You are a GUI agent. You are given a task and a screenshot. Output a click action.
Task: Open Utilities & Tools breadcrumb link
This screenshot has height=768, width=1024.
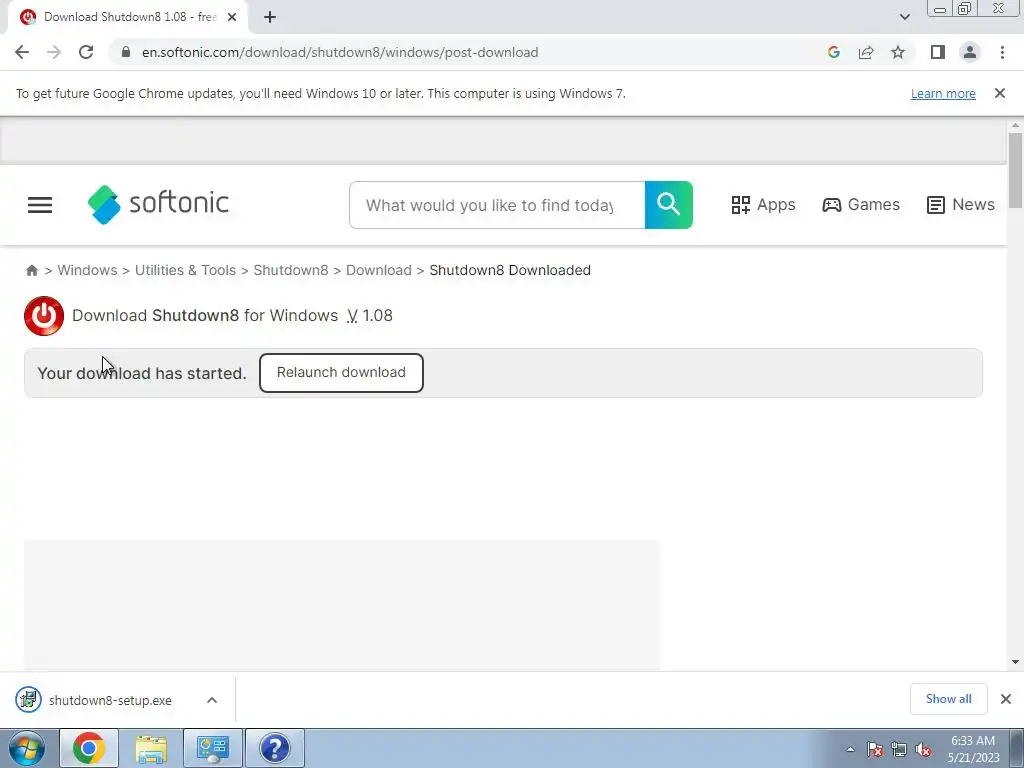pos(185,270)
